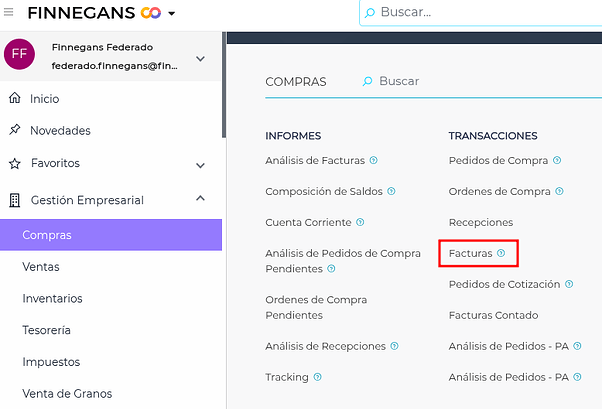Click help icon beside Pedidos de Compra
This screenshot has height=409, width=602.
click(x=557, y=160)
